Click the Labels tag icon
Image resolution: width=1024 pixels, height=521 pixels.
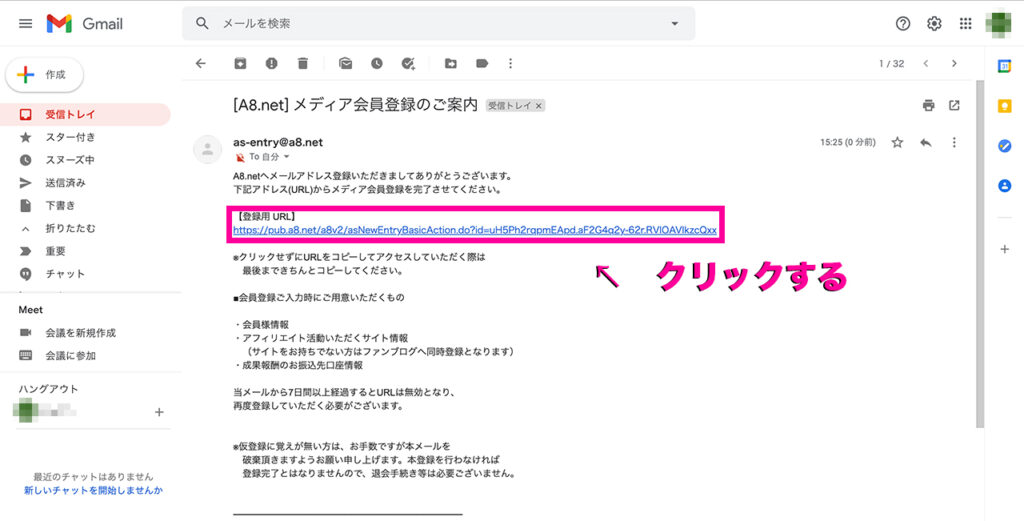coord(482,63)
